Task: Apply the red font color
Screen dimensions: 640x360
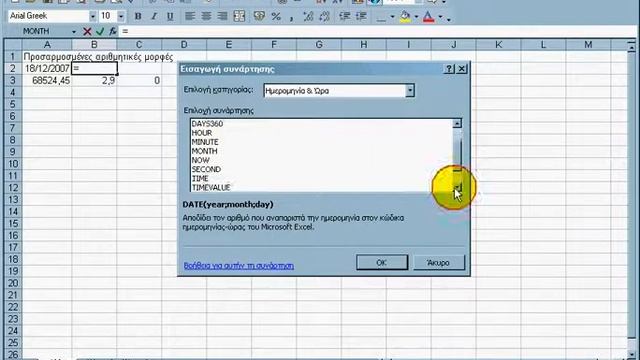Action: (429, 16)
